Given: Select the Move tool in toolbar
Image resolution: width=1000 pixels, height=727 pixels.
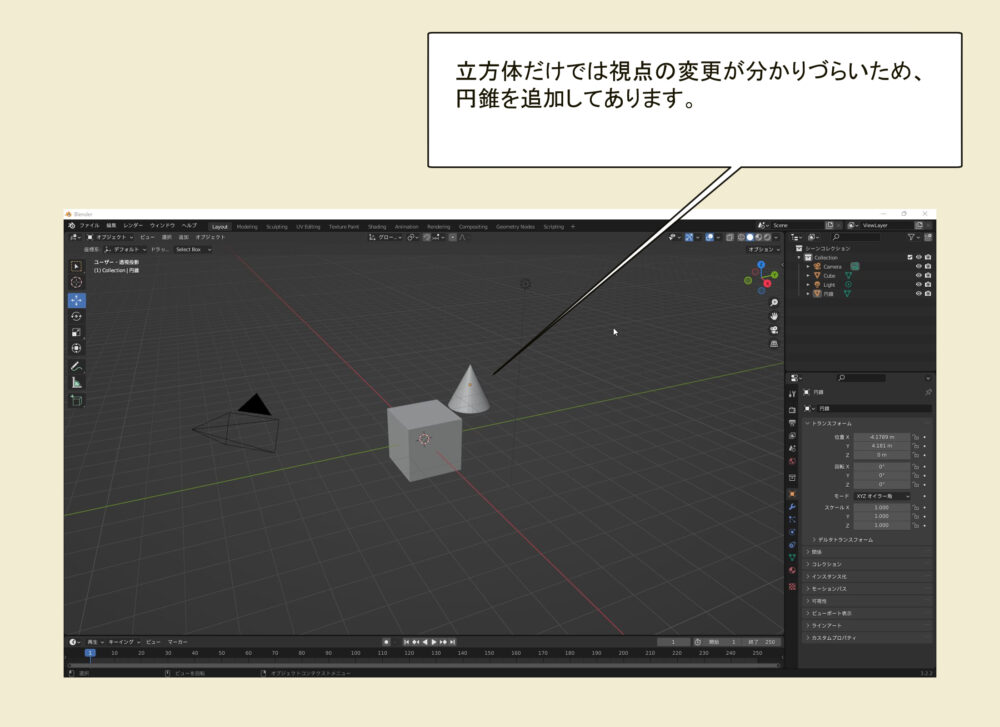Looking at the screenshot, I should click(77, 300).
